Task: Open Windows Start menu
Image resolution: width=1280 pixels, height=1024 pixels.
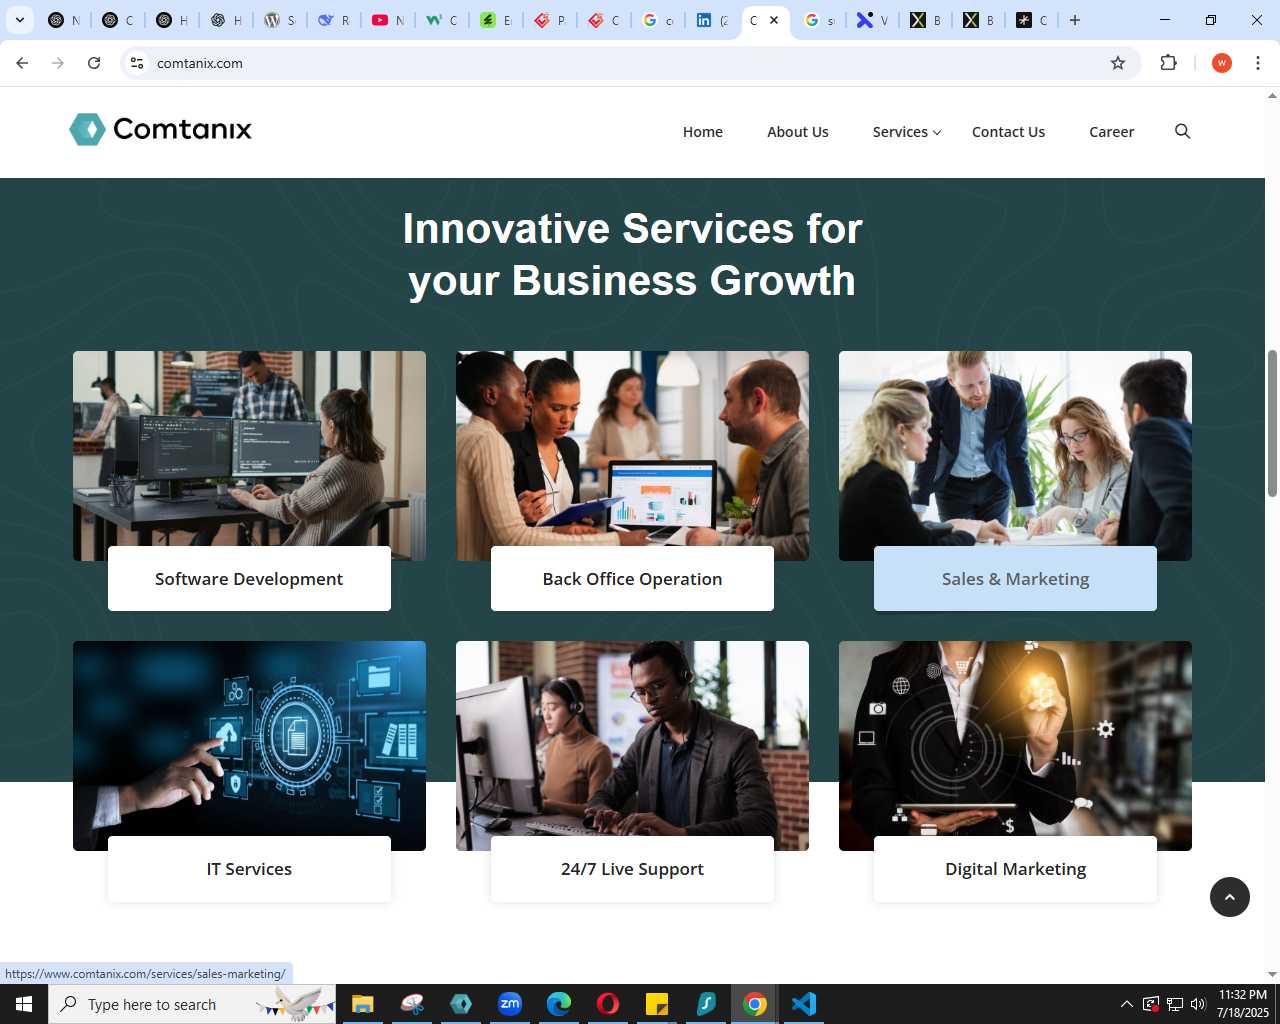Action: [24, 1004]
